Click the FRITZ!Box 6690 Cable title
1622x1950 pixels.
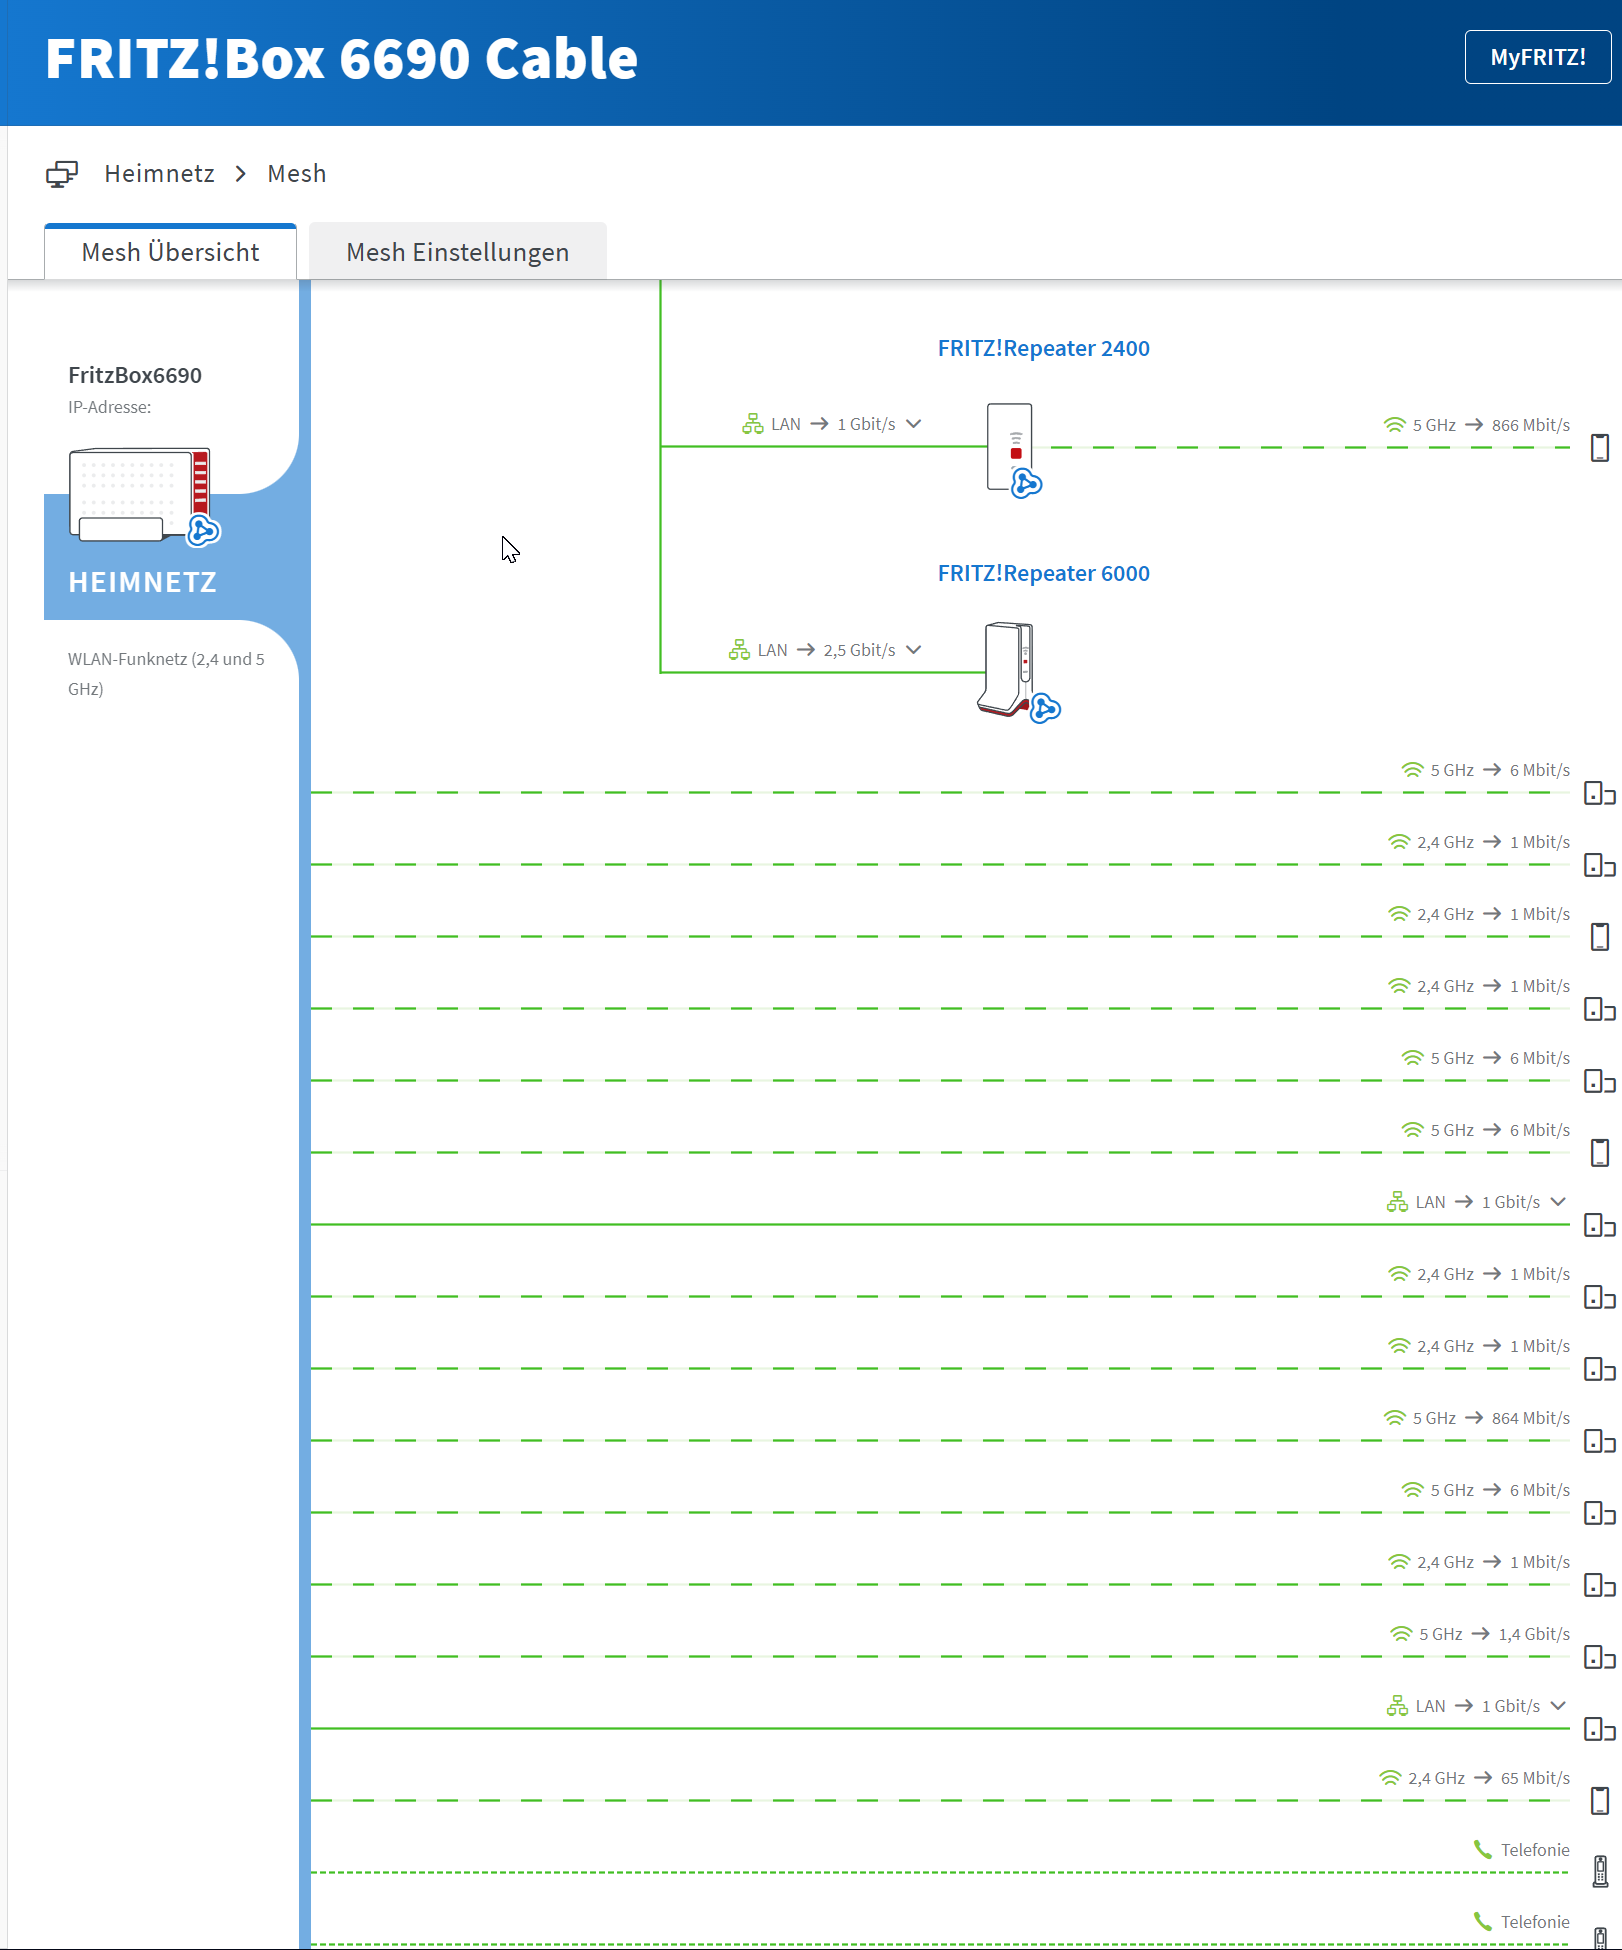[x=342, y=58]
